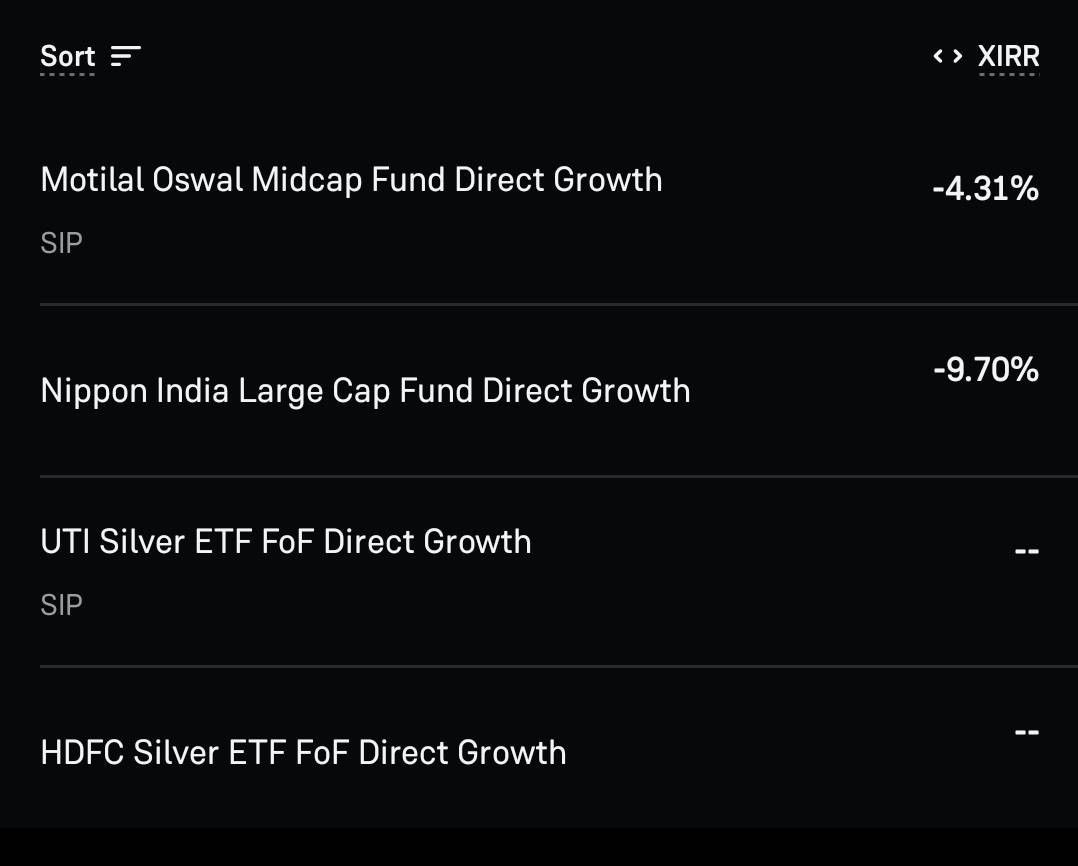Screen dimensions: 1078x866
Task: Click the dashes value for UTI Silver ETF
Action: click(x=1026, y=551)
